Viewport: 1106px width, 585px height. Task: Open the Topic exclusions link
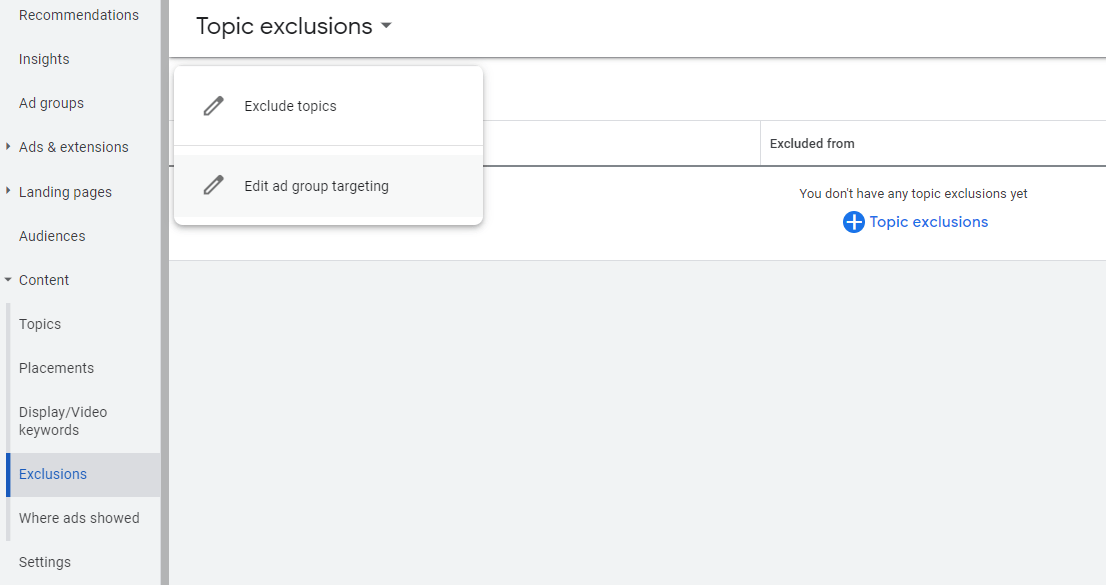click(929, 221)
